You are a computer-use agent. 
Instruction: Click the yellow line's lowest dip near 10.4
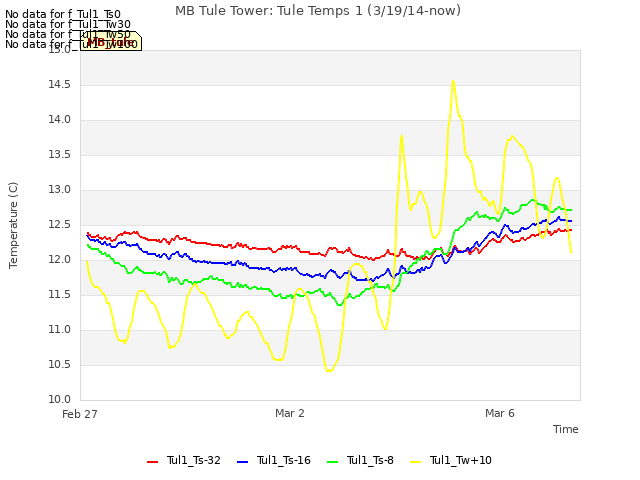point(329,370)
